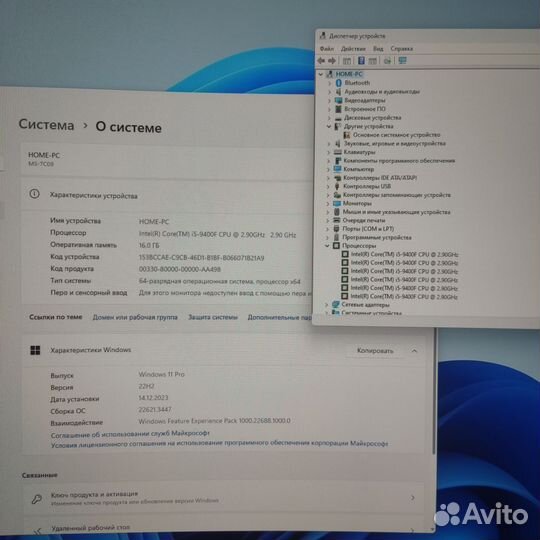Click the Back arrow in Device Manager toolbar

[321, 61]
